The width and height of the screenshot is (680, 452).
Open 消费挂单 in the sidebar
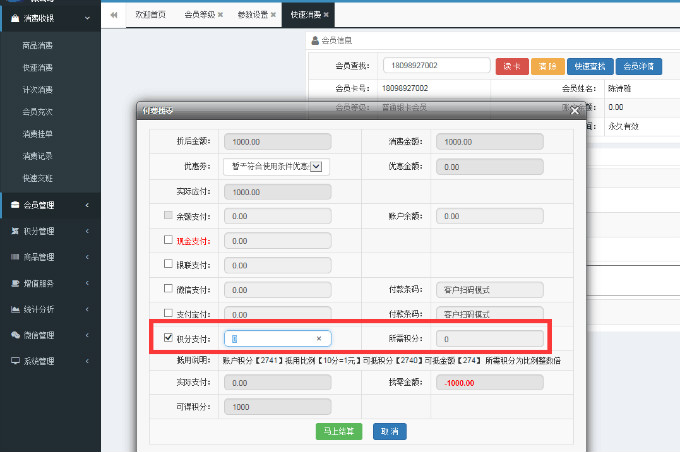tap(38, 134)
